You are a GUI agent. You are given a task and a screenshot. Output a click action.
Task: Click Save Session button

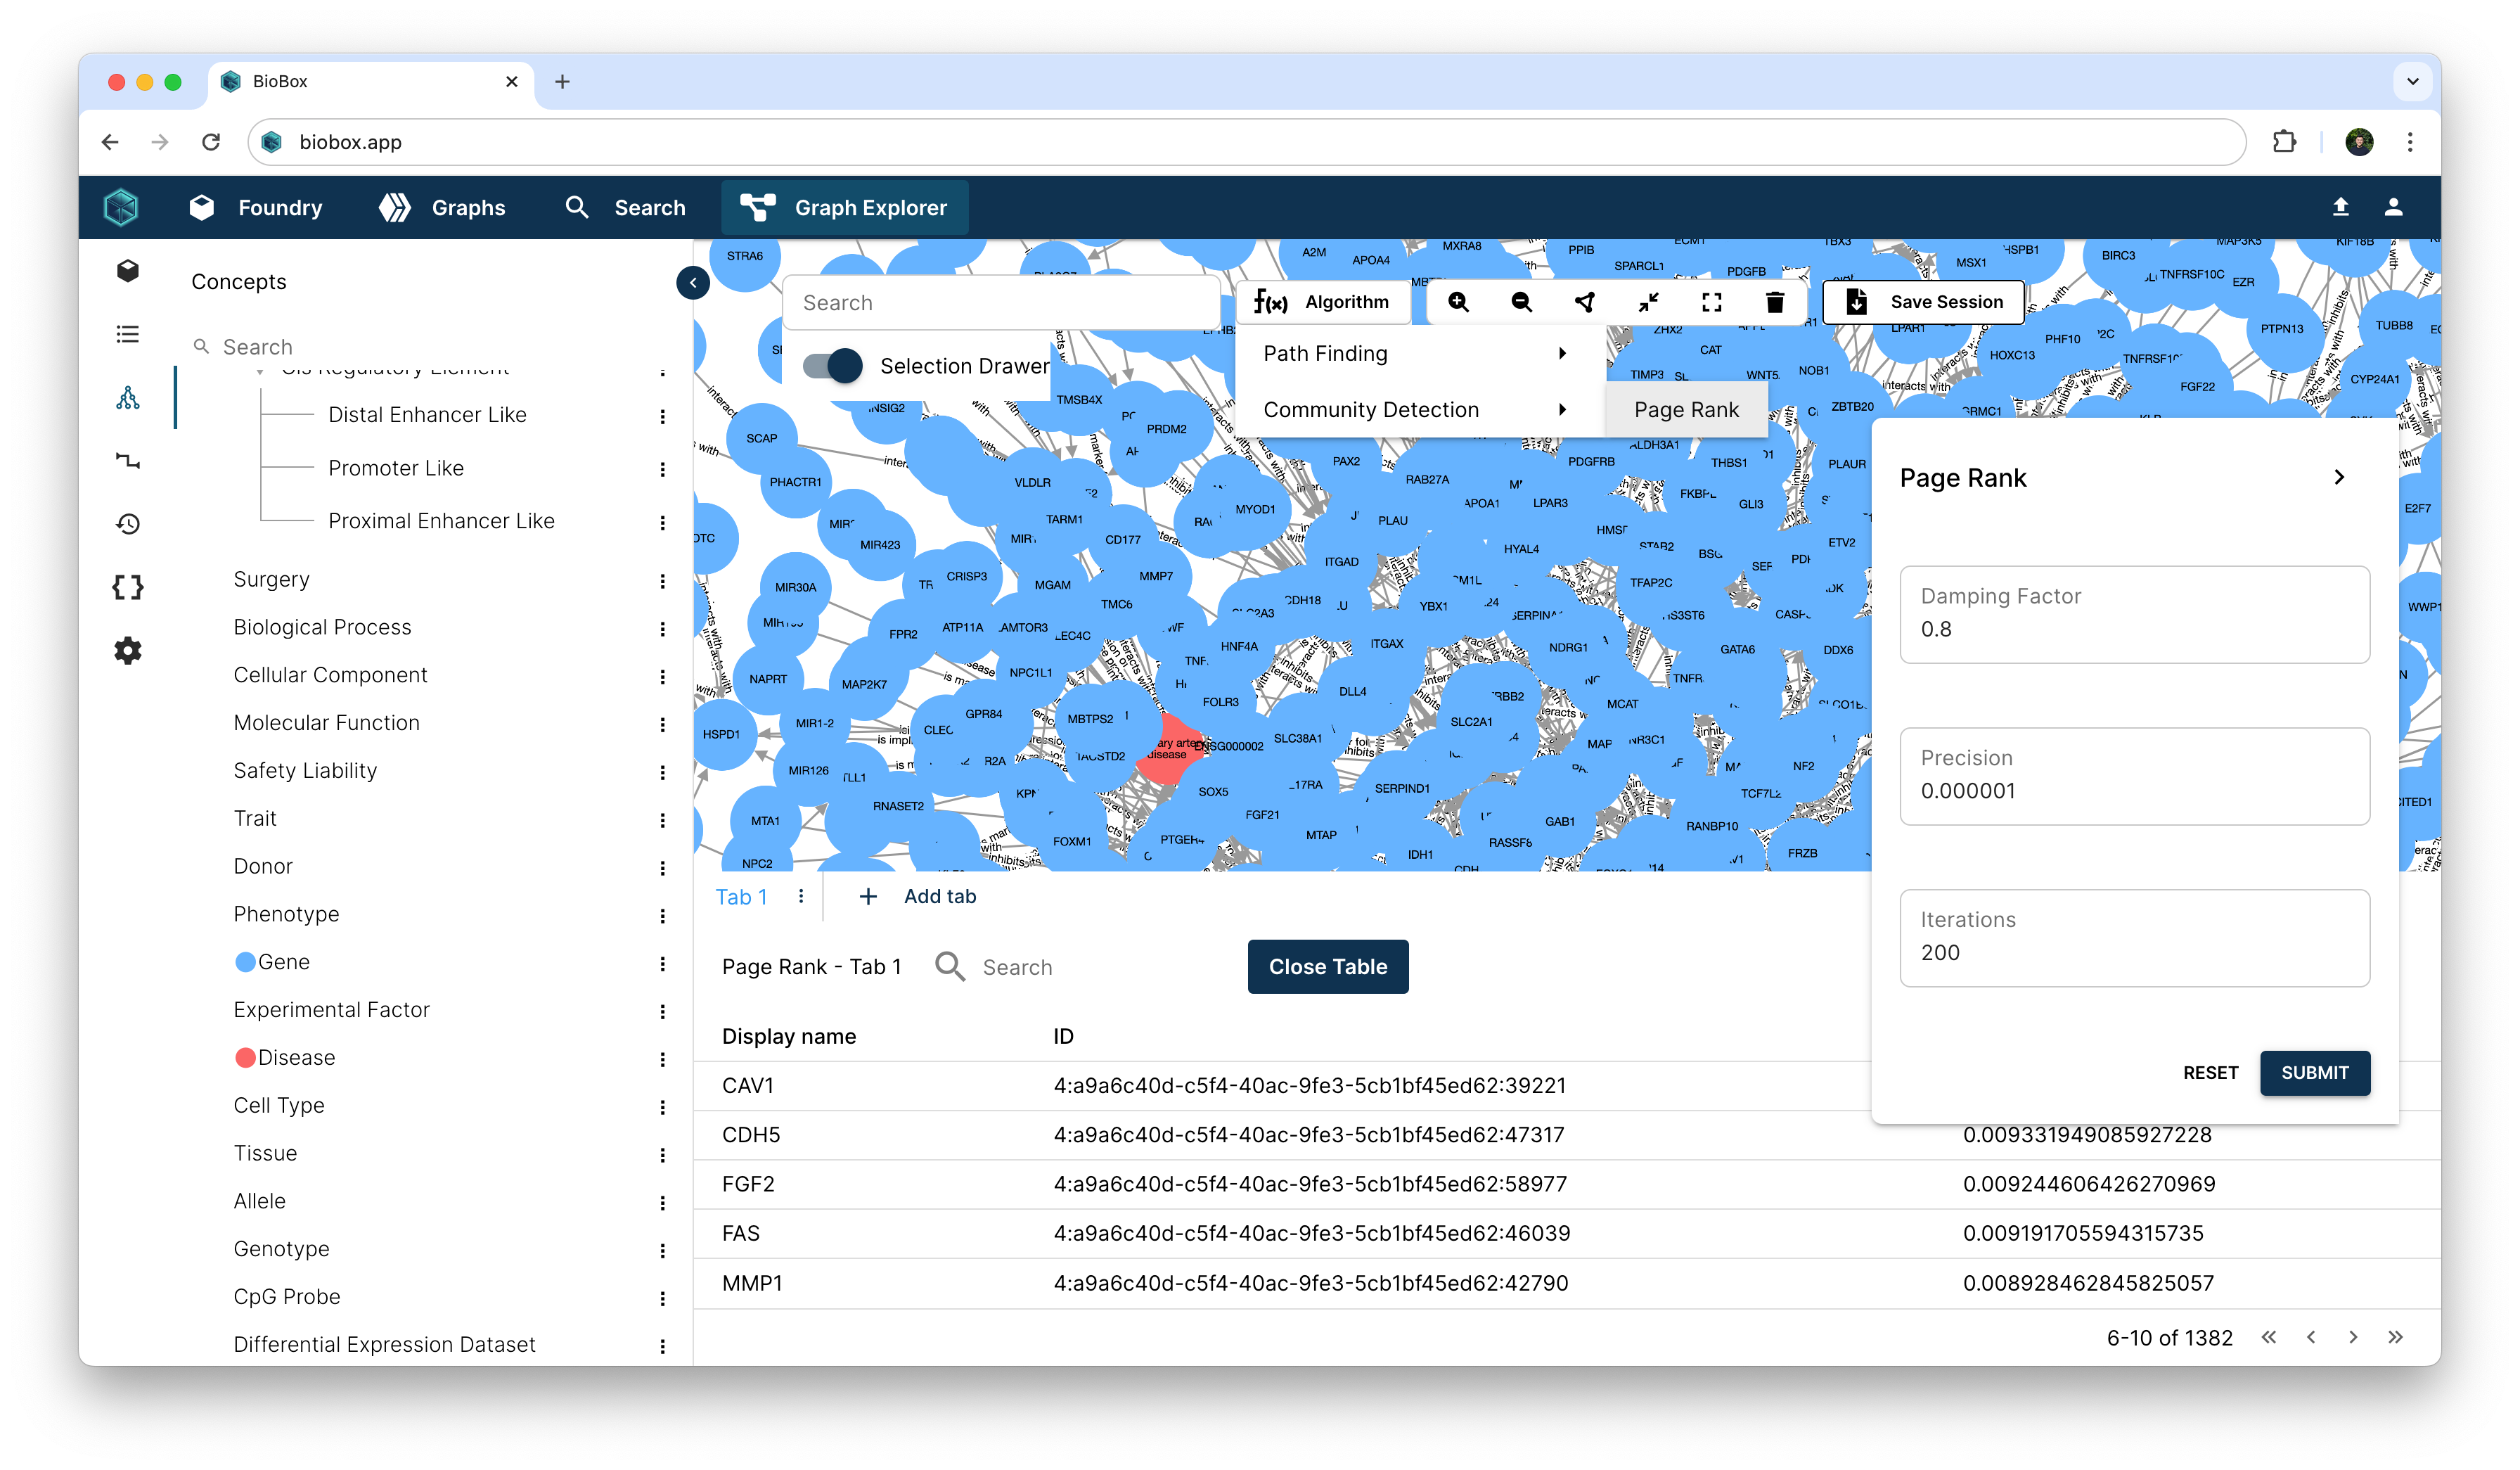point(1923,302)
